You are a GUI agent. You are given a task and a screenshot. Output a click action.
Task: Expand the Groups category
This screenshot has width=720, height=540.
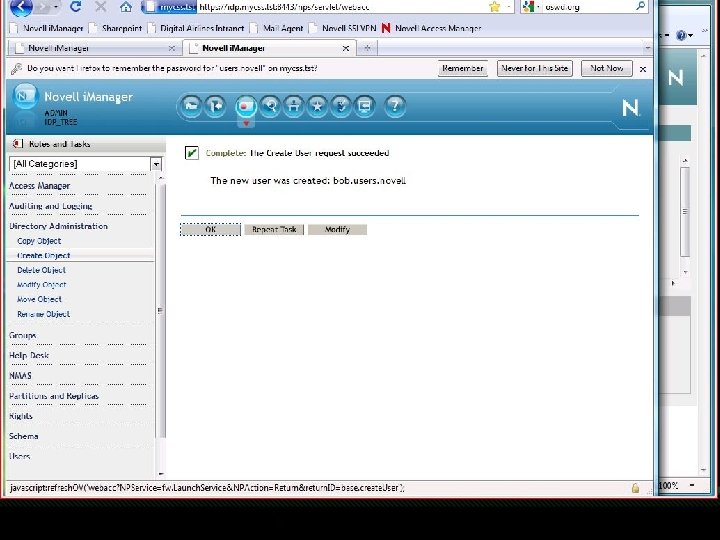coord(22,335)
